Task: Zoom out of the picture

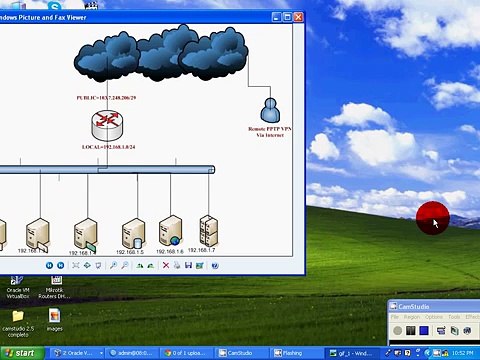Action: click(125, 265)
